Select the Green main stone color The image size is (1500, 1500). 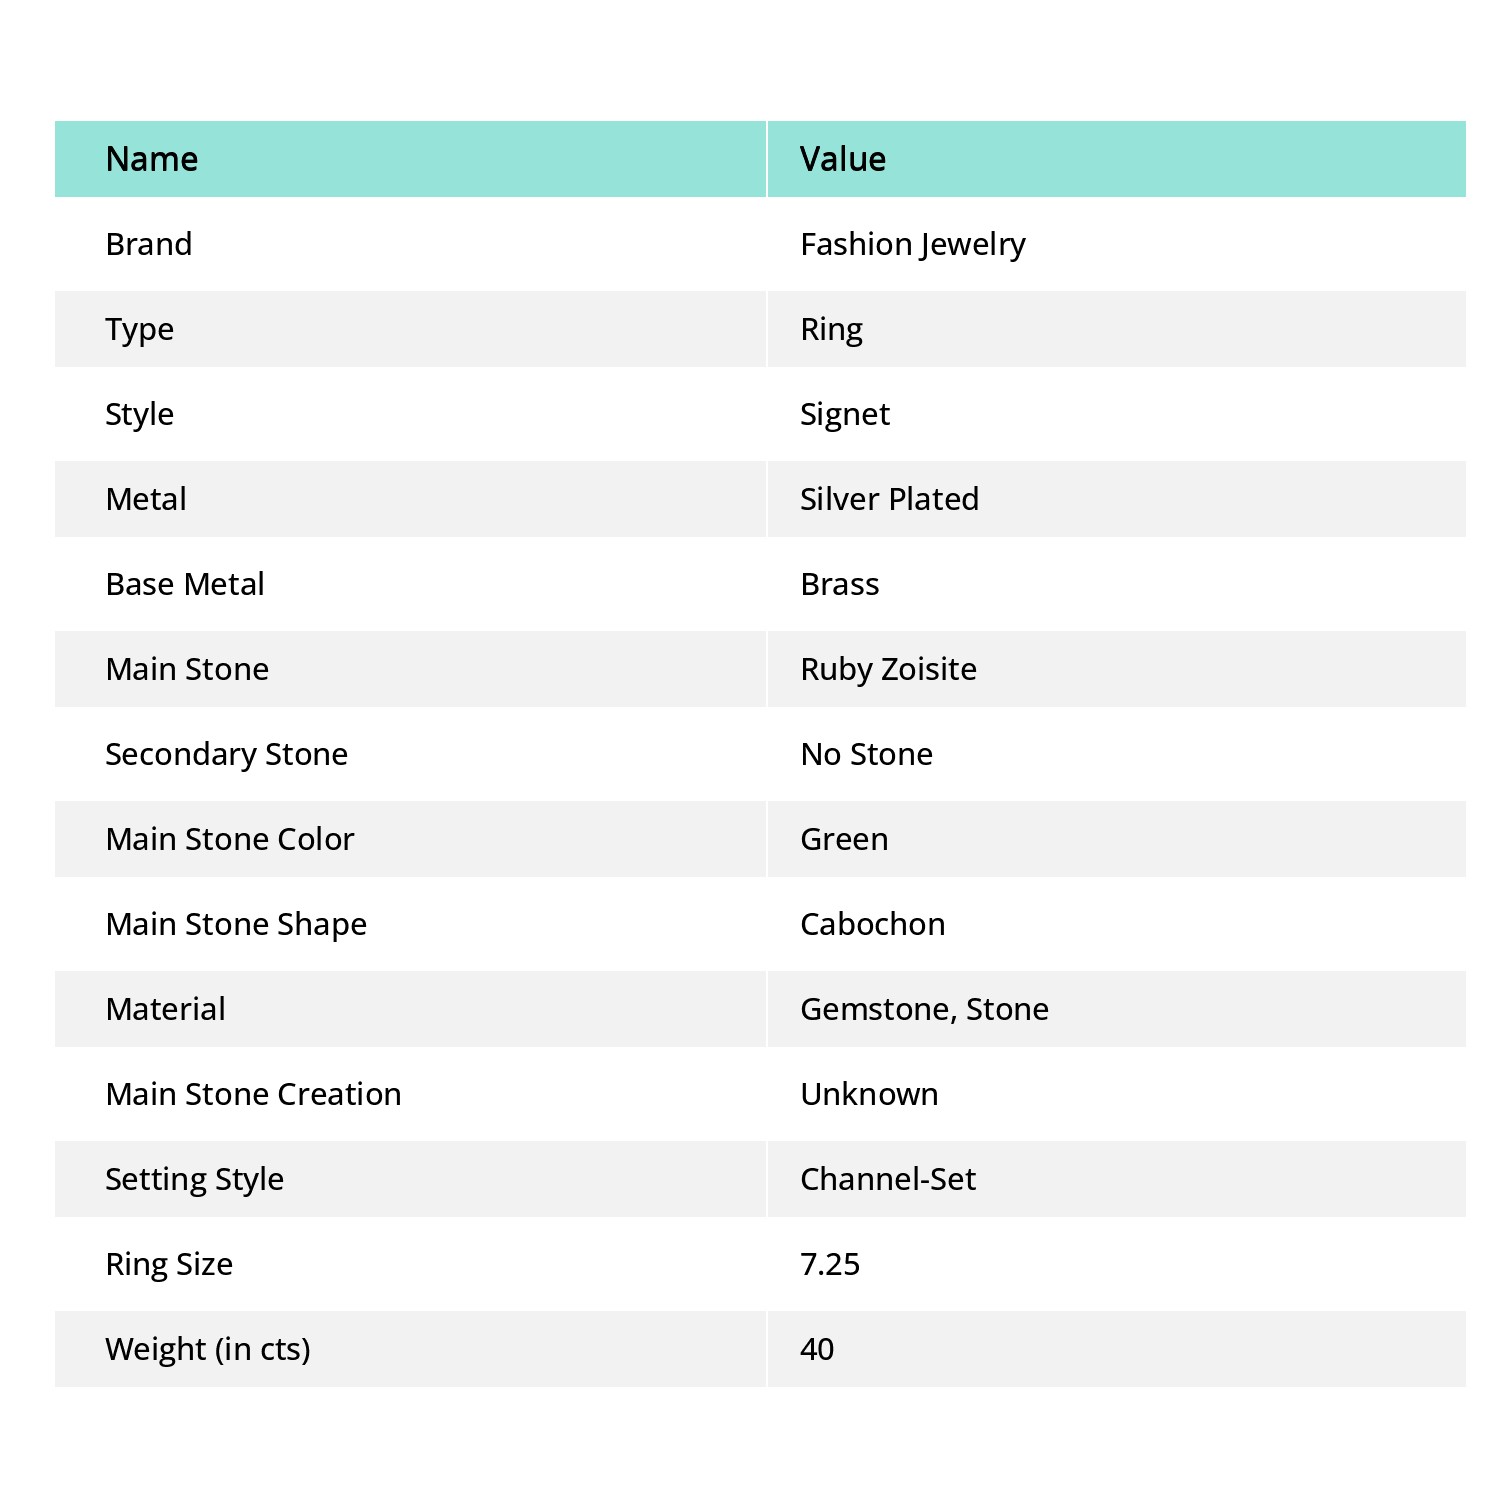pyautogui.click(x=844, y=839)
